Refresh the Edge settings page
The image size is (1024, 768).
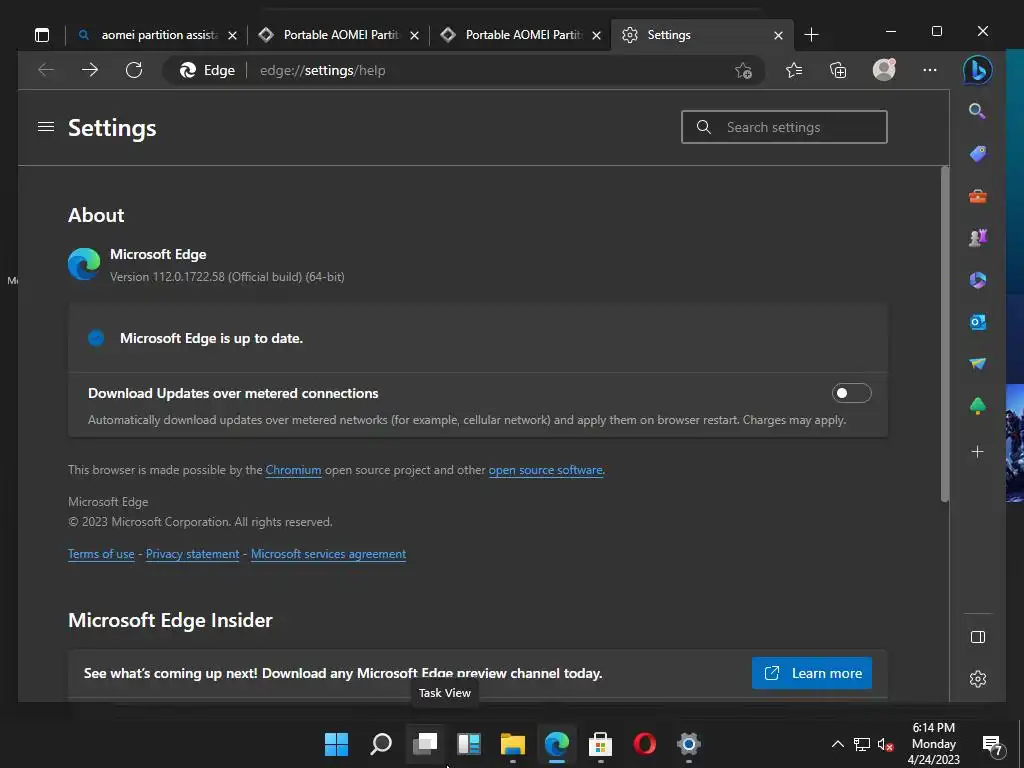pos(134,70)
